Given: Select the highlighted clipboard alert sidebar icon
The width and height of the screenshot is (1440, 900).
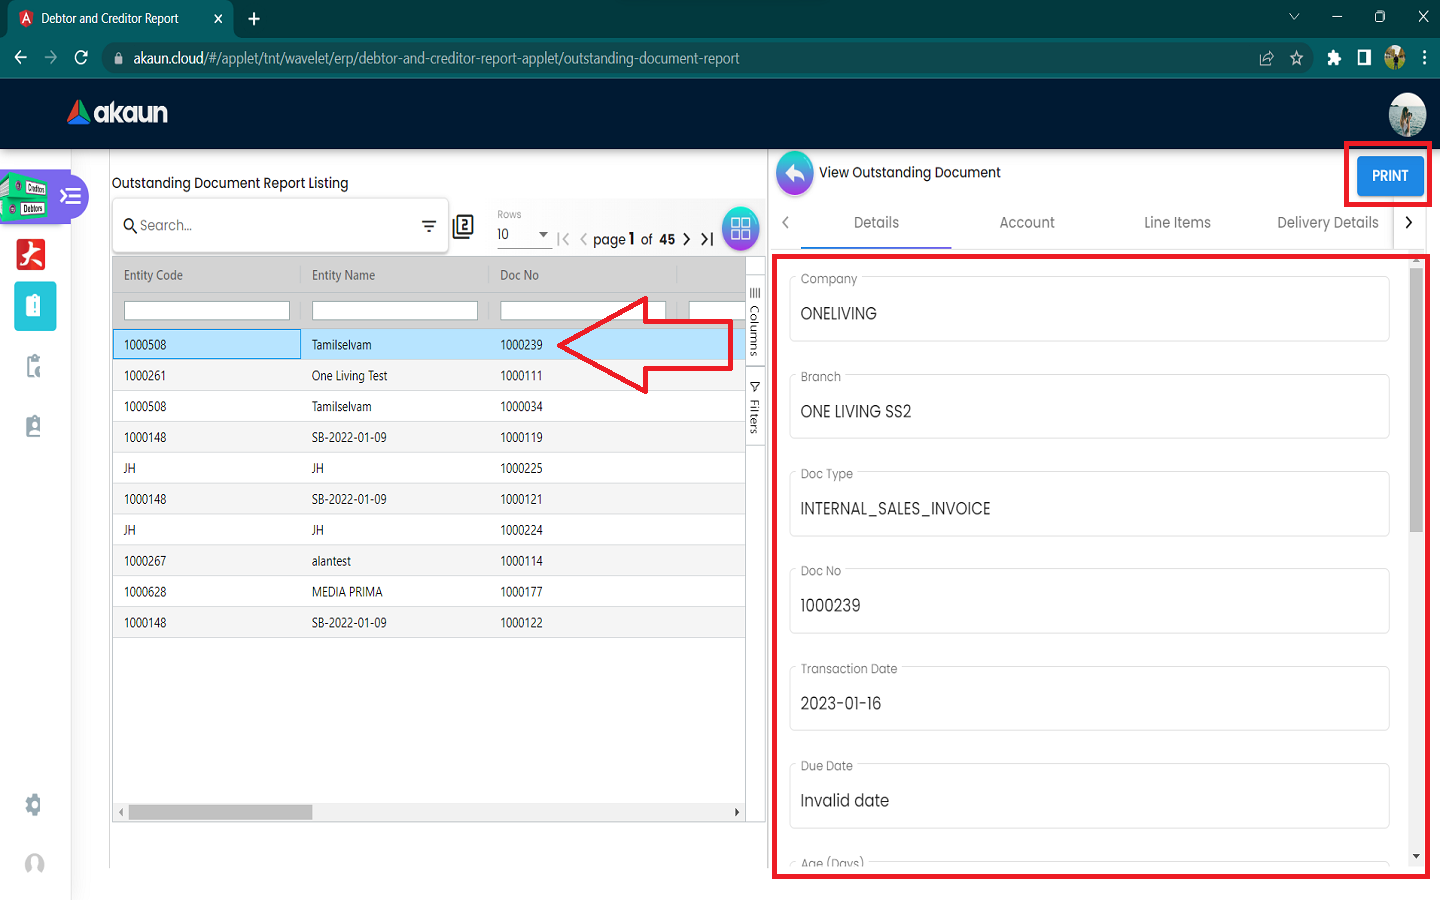Looking at the screenshot, I should [34, 306].
